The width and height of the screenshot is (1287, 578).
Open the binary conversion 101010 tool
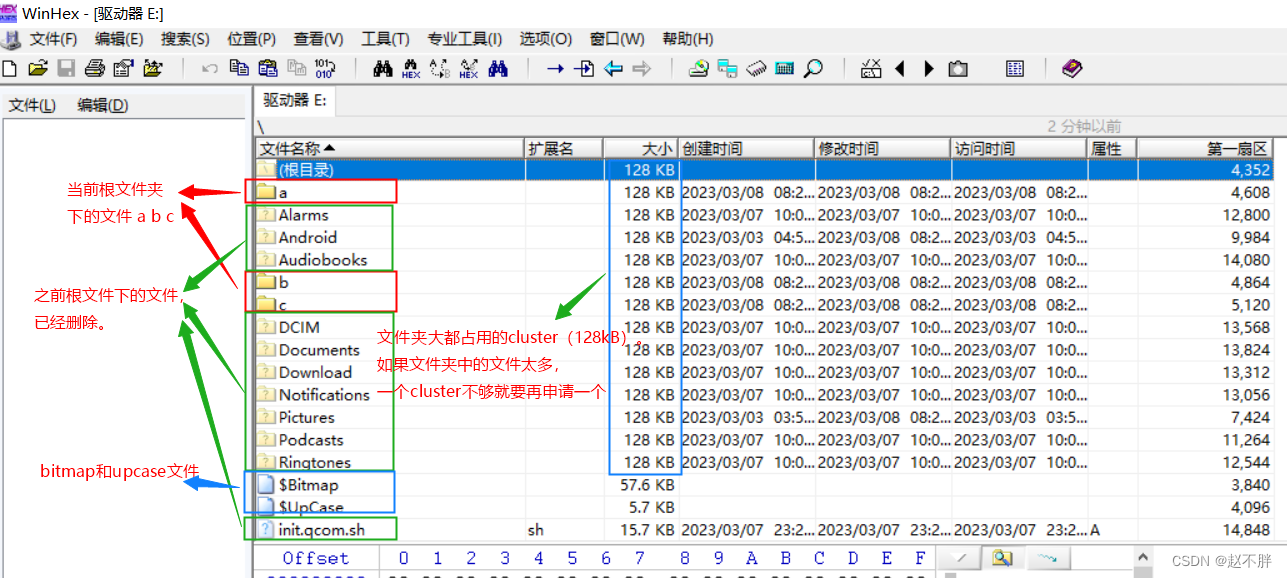click(325, 68)
